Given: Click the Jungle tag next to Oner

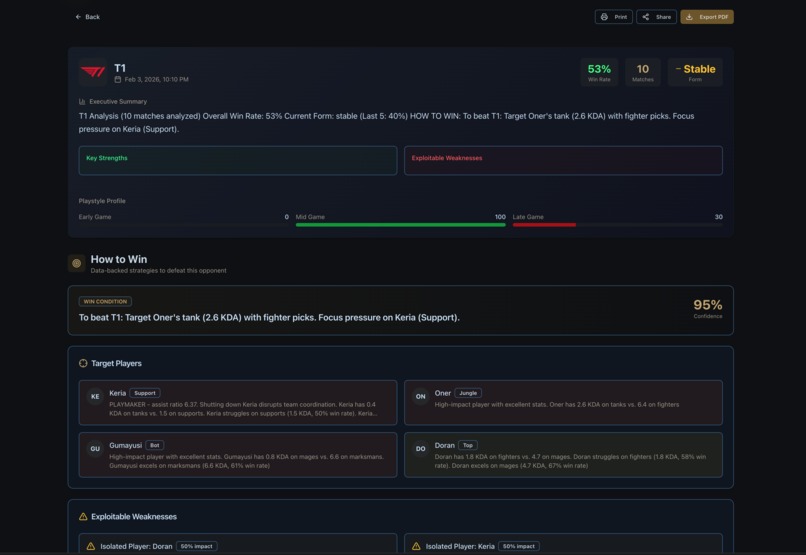Looking at the screenshot, I should click(468, 393).
